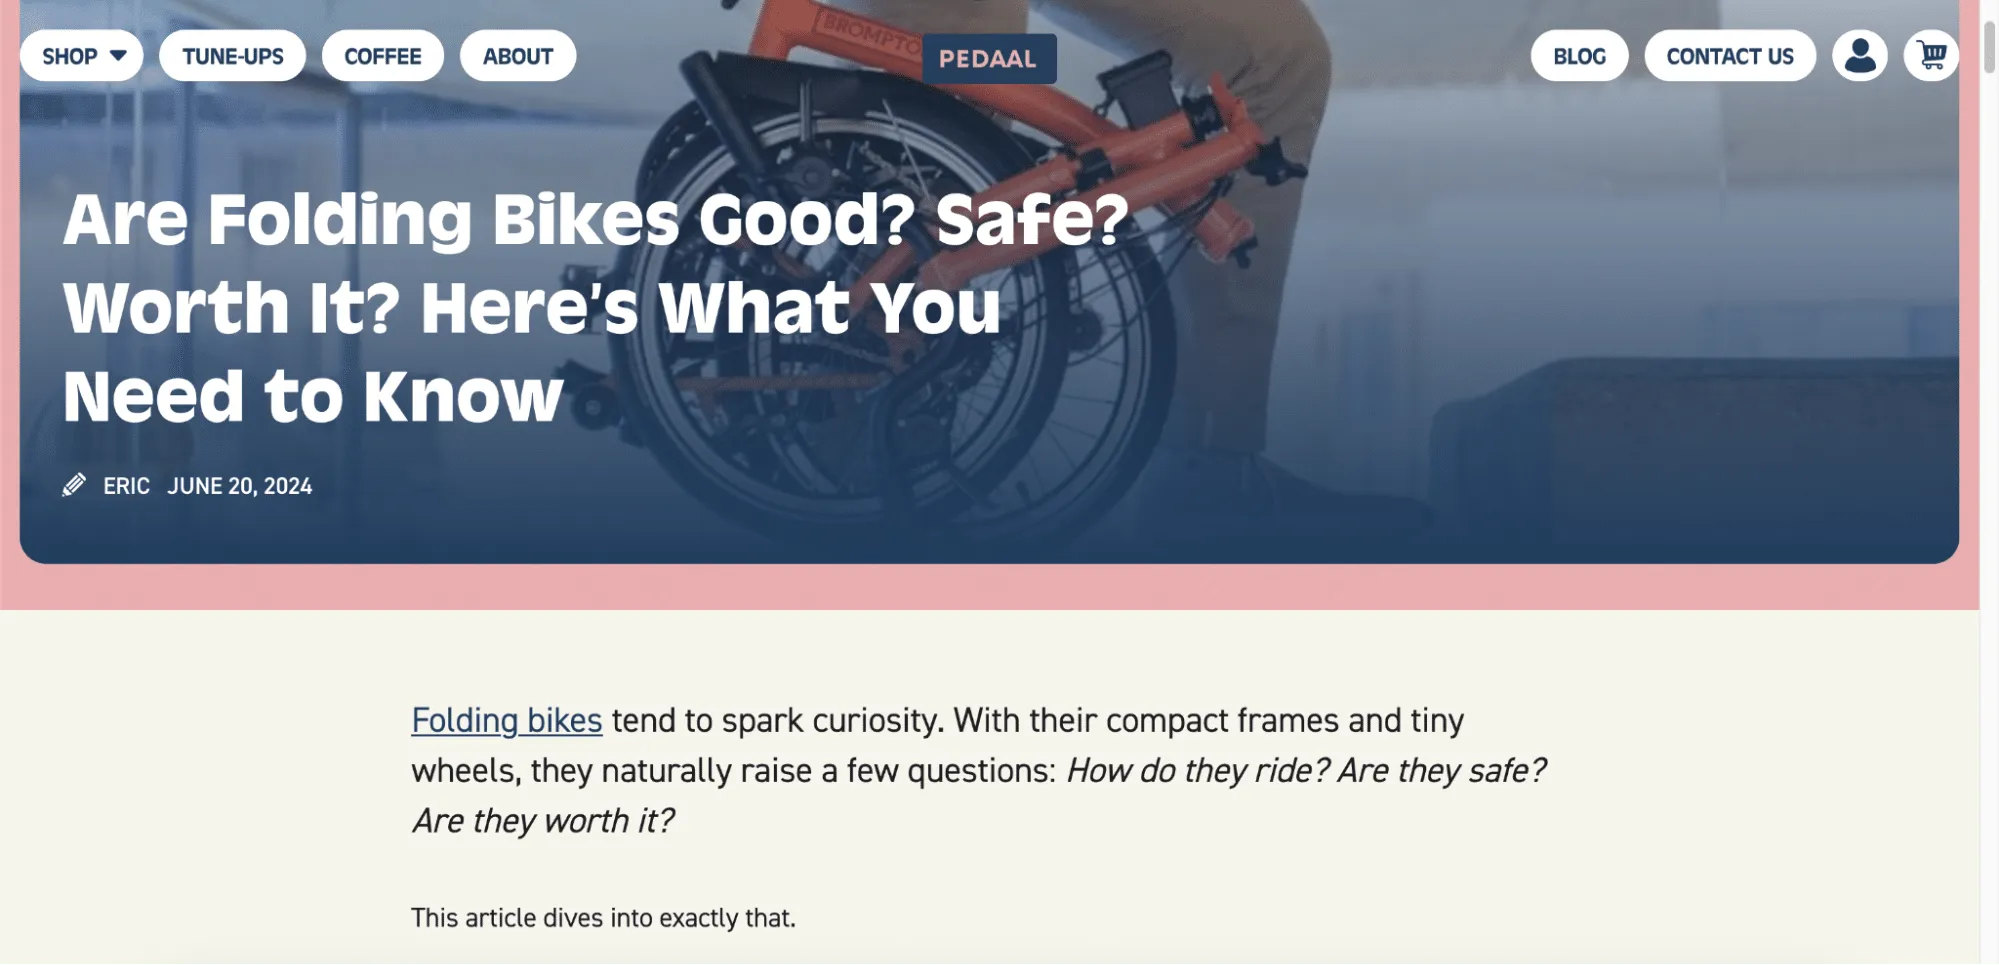The image size is (1999, 965).
Task: Select the ABOUT nav item
Action: 518,56
